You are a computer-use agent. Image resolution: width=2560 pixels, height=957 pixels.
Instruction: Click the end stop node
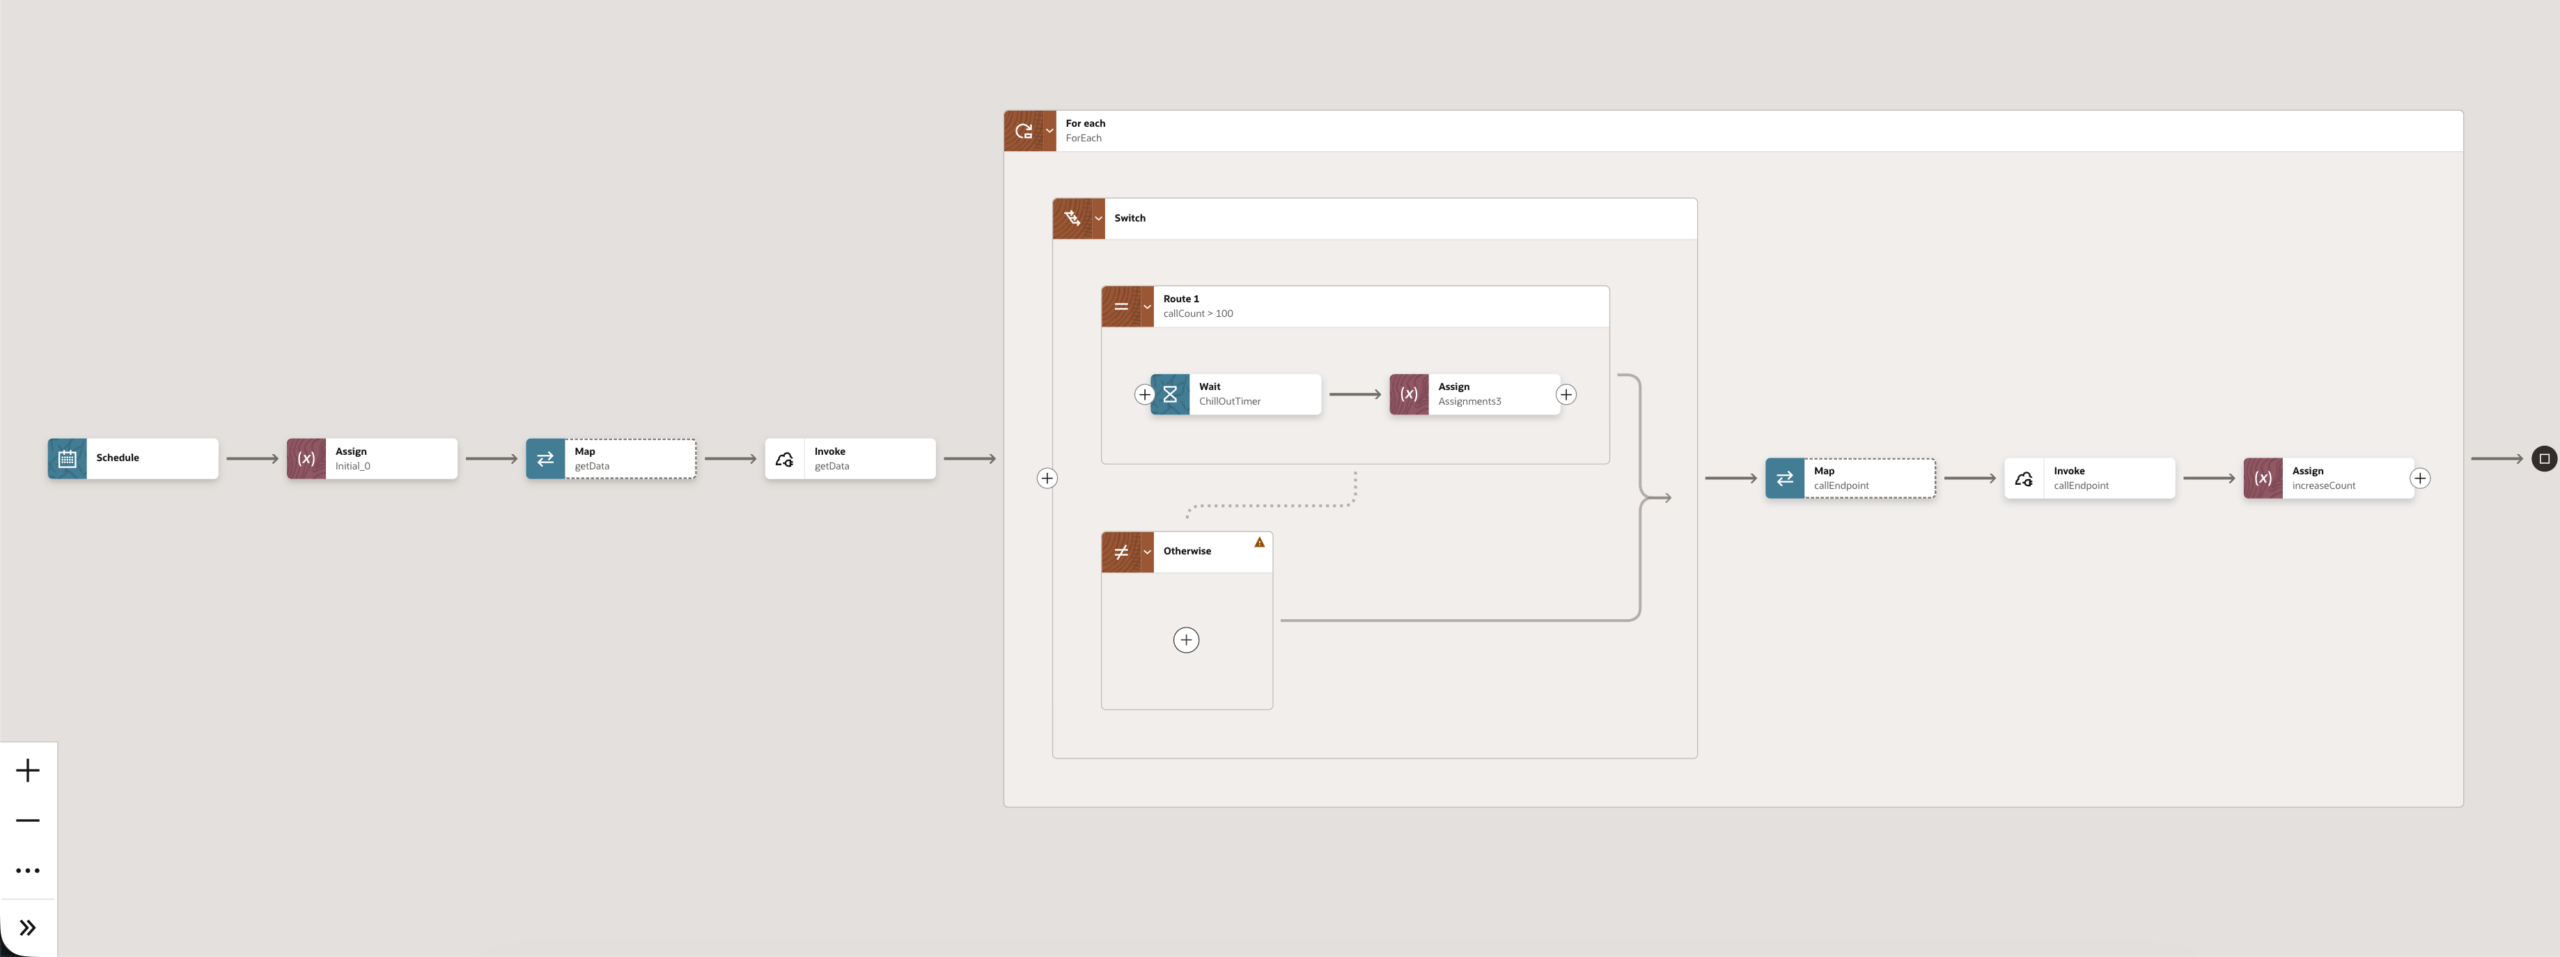coord(2544,459)
